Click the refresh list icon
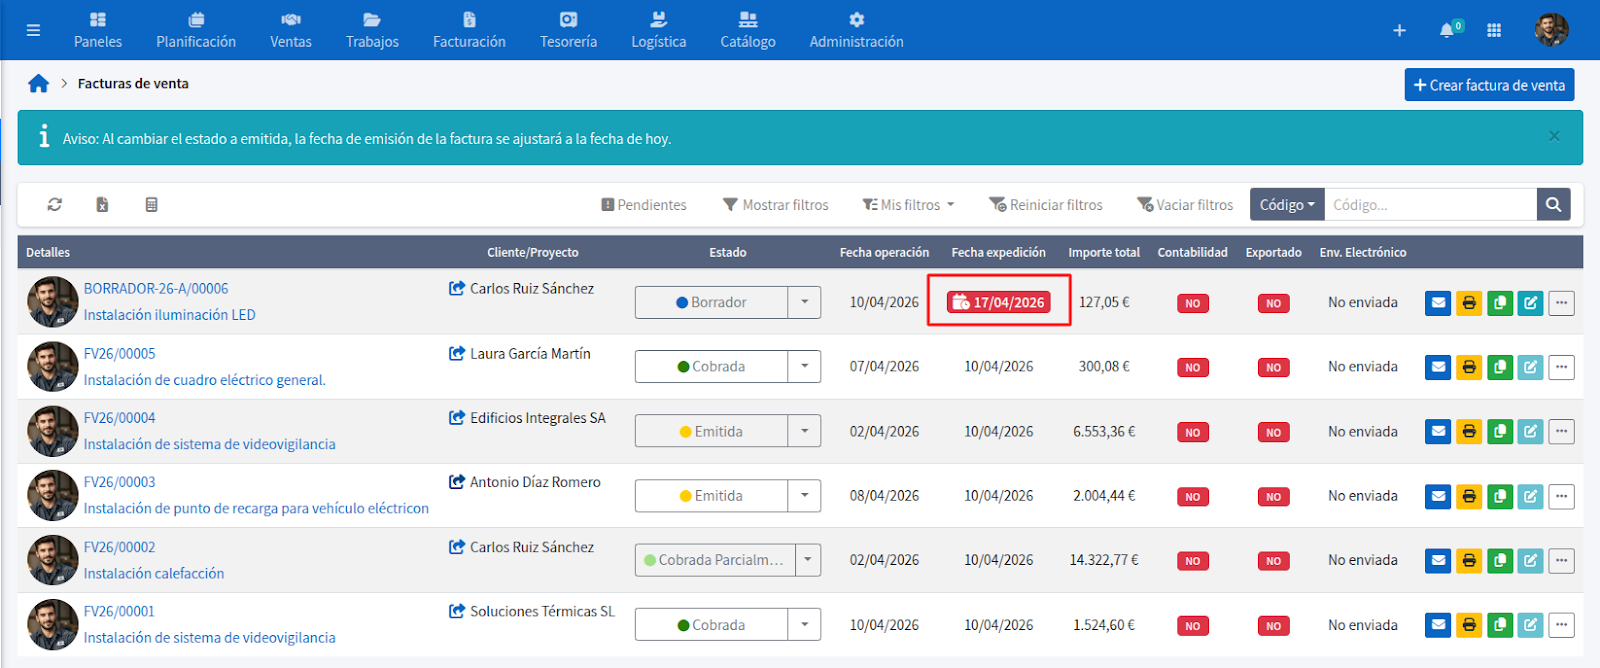Image resolution: width=1600 pixels, height=668 pixels. coord(55,204)
